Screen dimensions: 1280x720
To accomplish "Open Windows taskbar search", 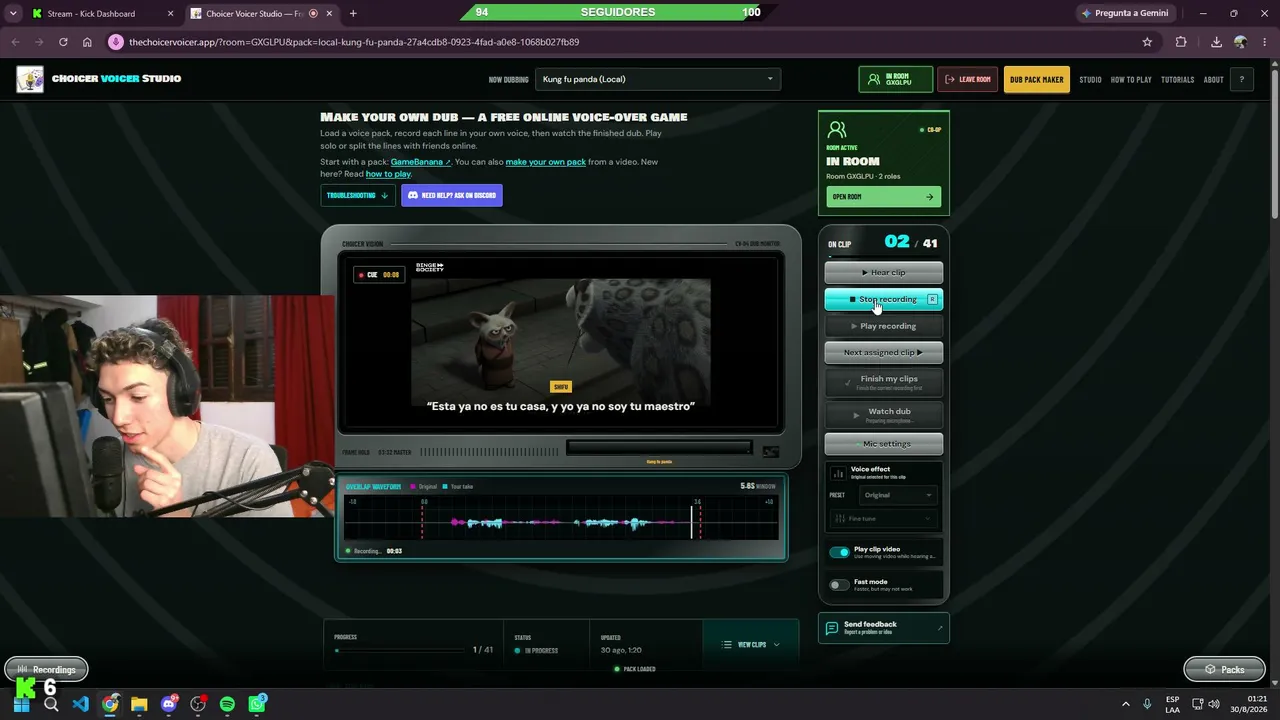I will (51, 704).
